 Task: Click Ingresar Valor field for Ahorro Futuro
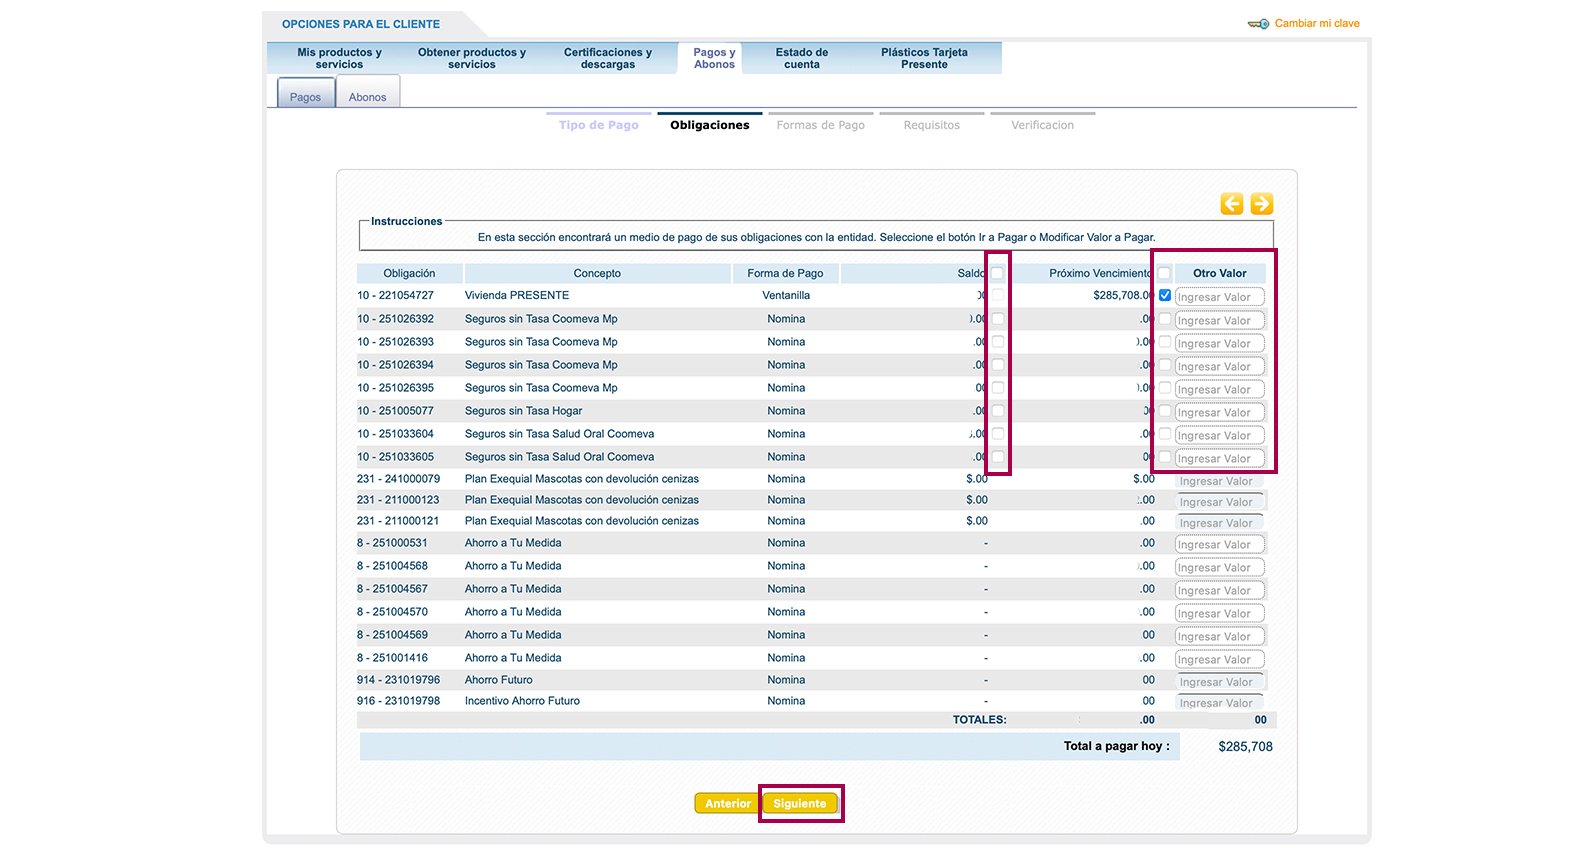pyautogui.click(x=1220, y=682)
